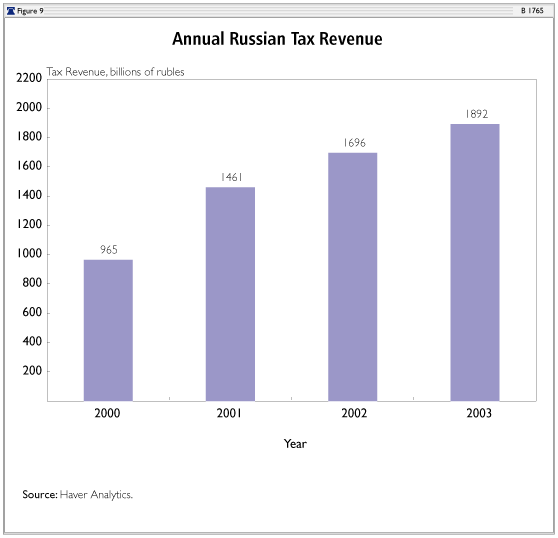Screen dimensions: 558x538
Task: Click the Annual Russian Tax Revenue title
Action: 277,39
